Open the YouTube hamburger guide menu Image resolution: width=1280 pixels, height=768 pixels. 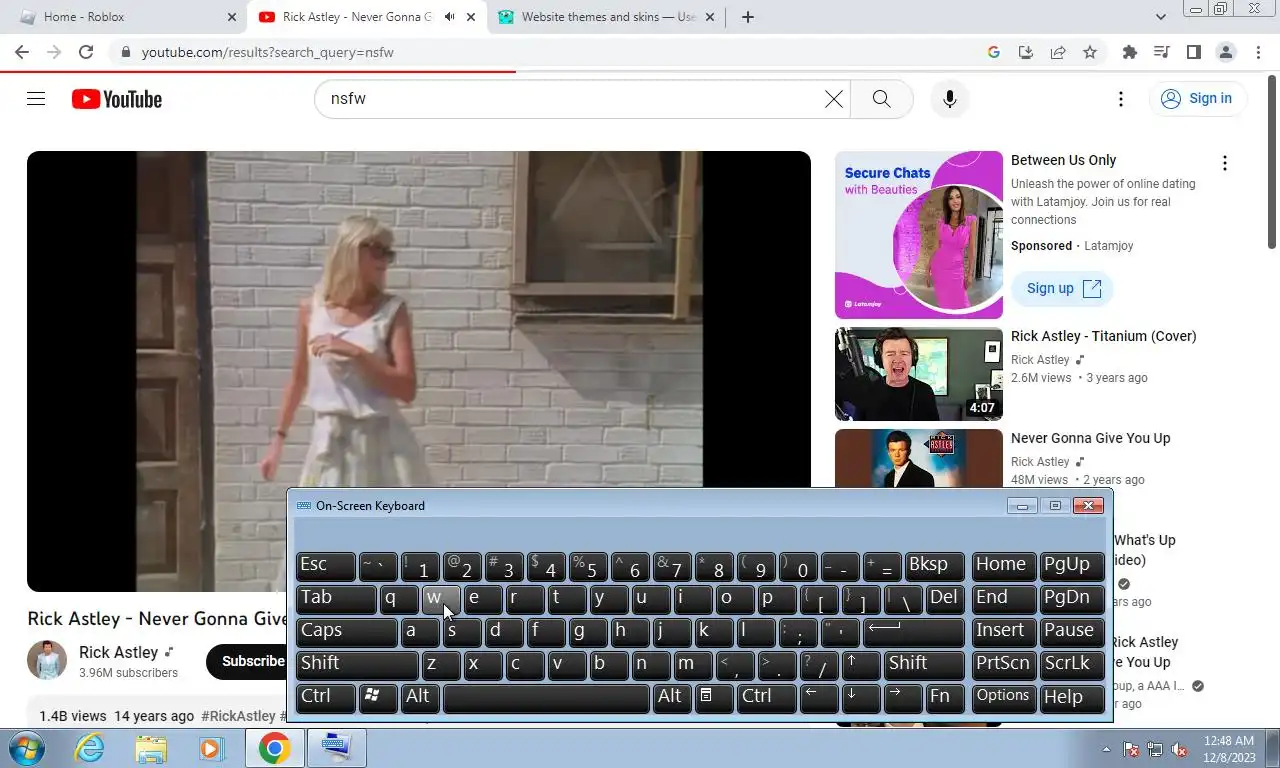pyautogui.click(x=36, y=98)
